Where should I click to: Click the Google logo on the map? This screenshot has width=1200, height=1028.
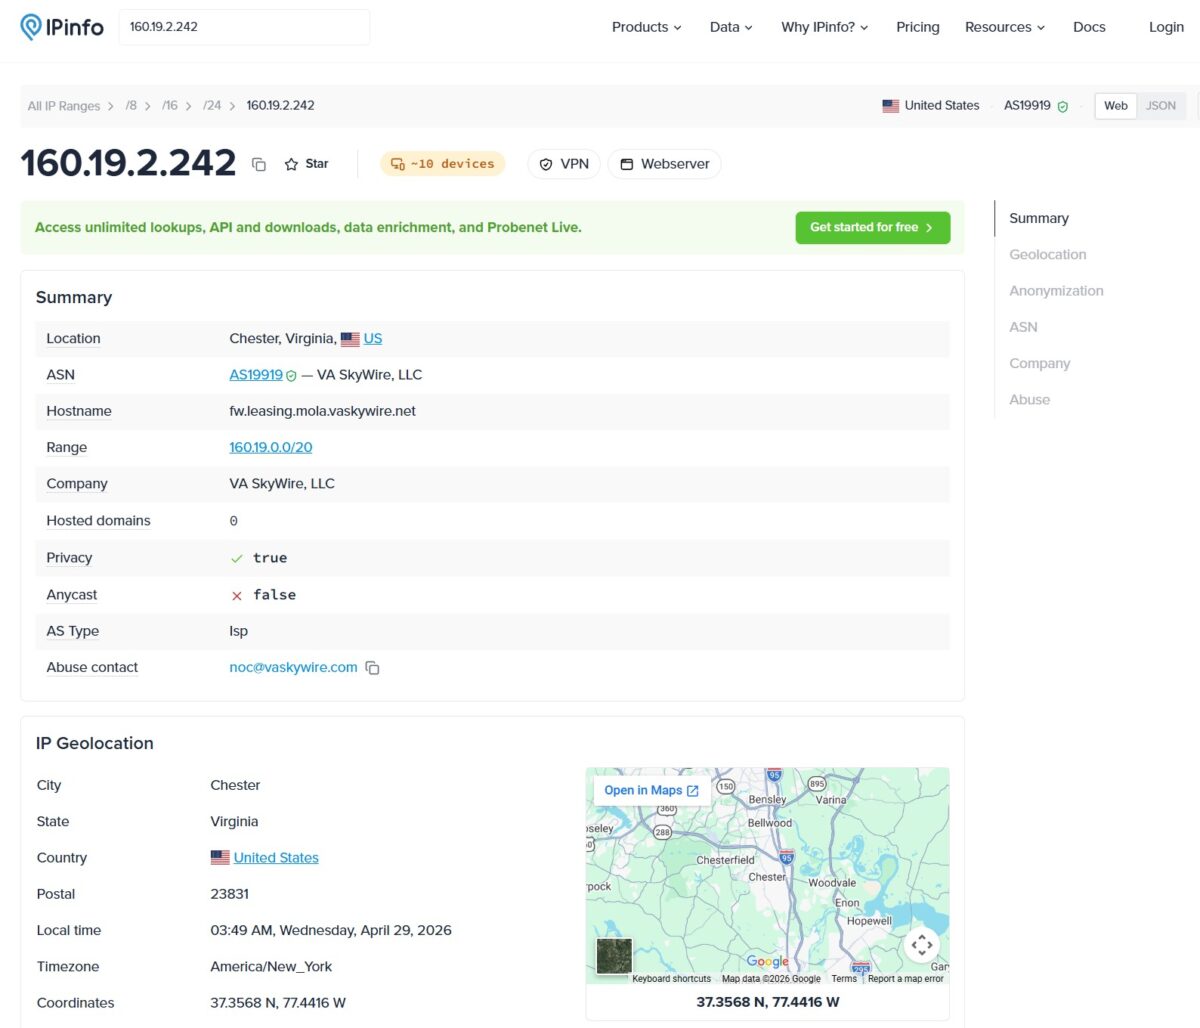click(x=767, y=961)
